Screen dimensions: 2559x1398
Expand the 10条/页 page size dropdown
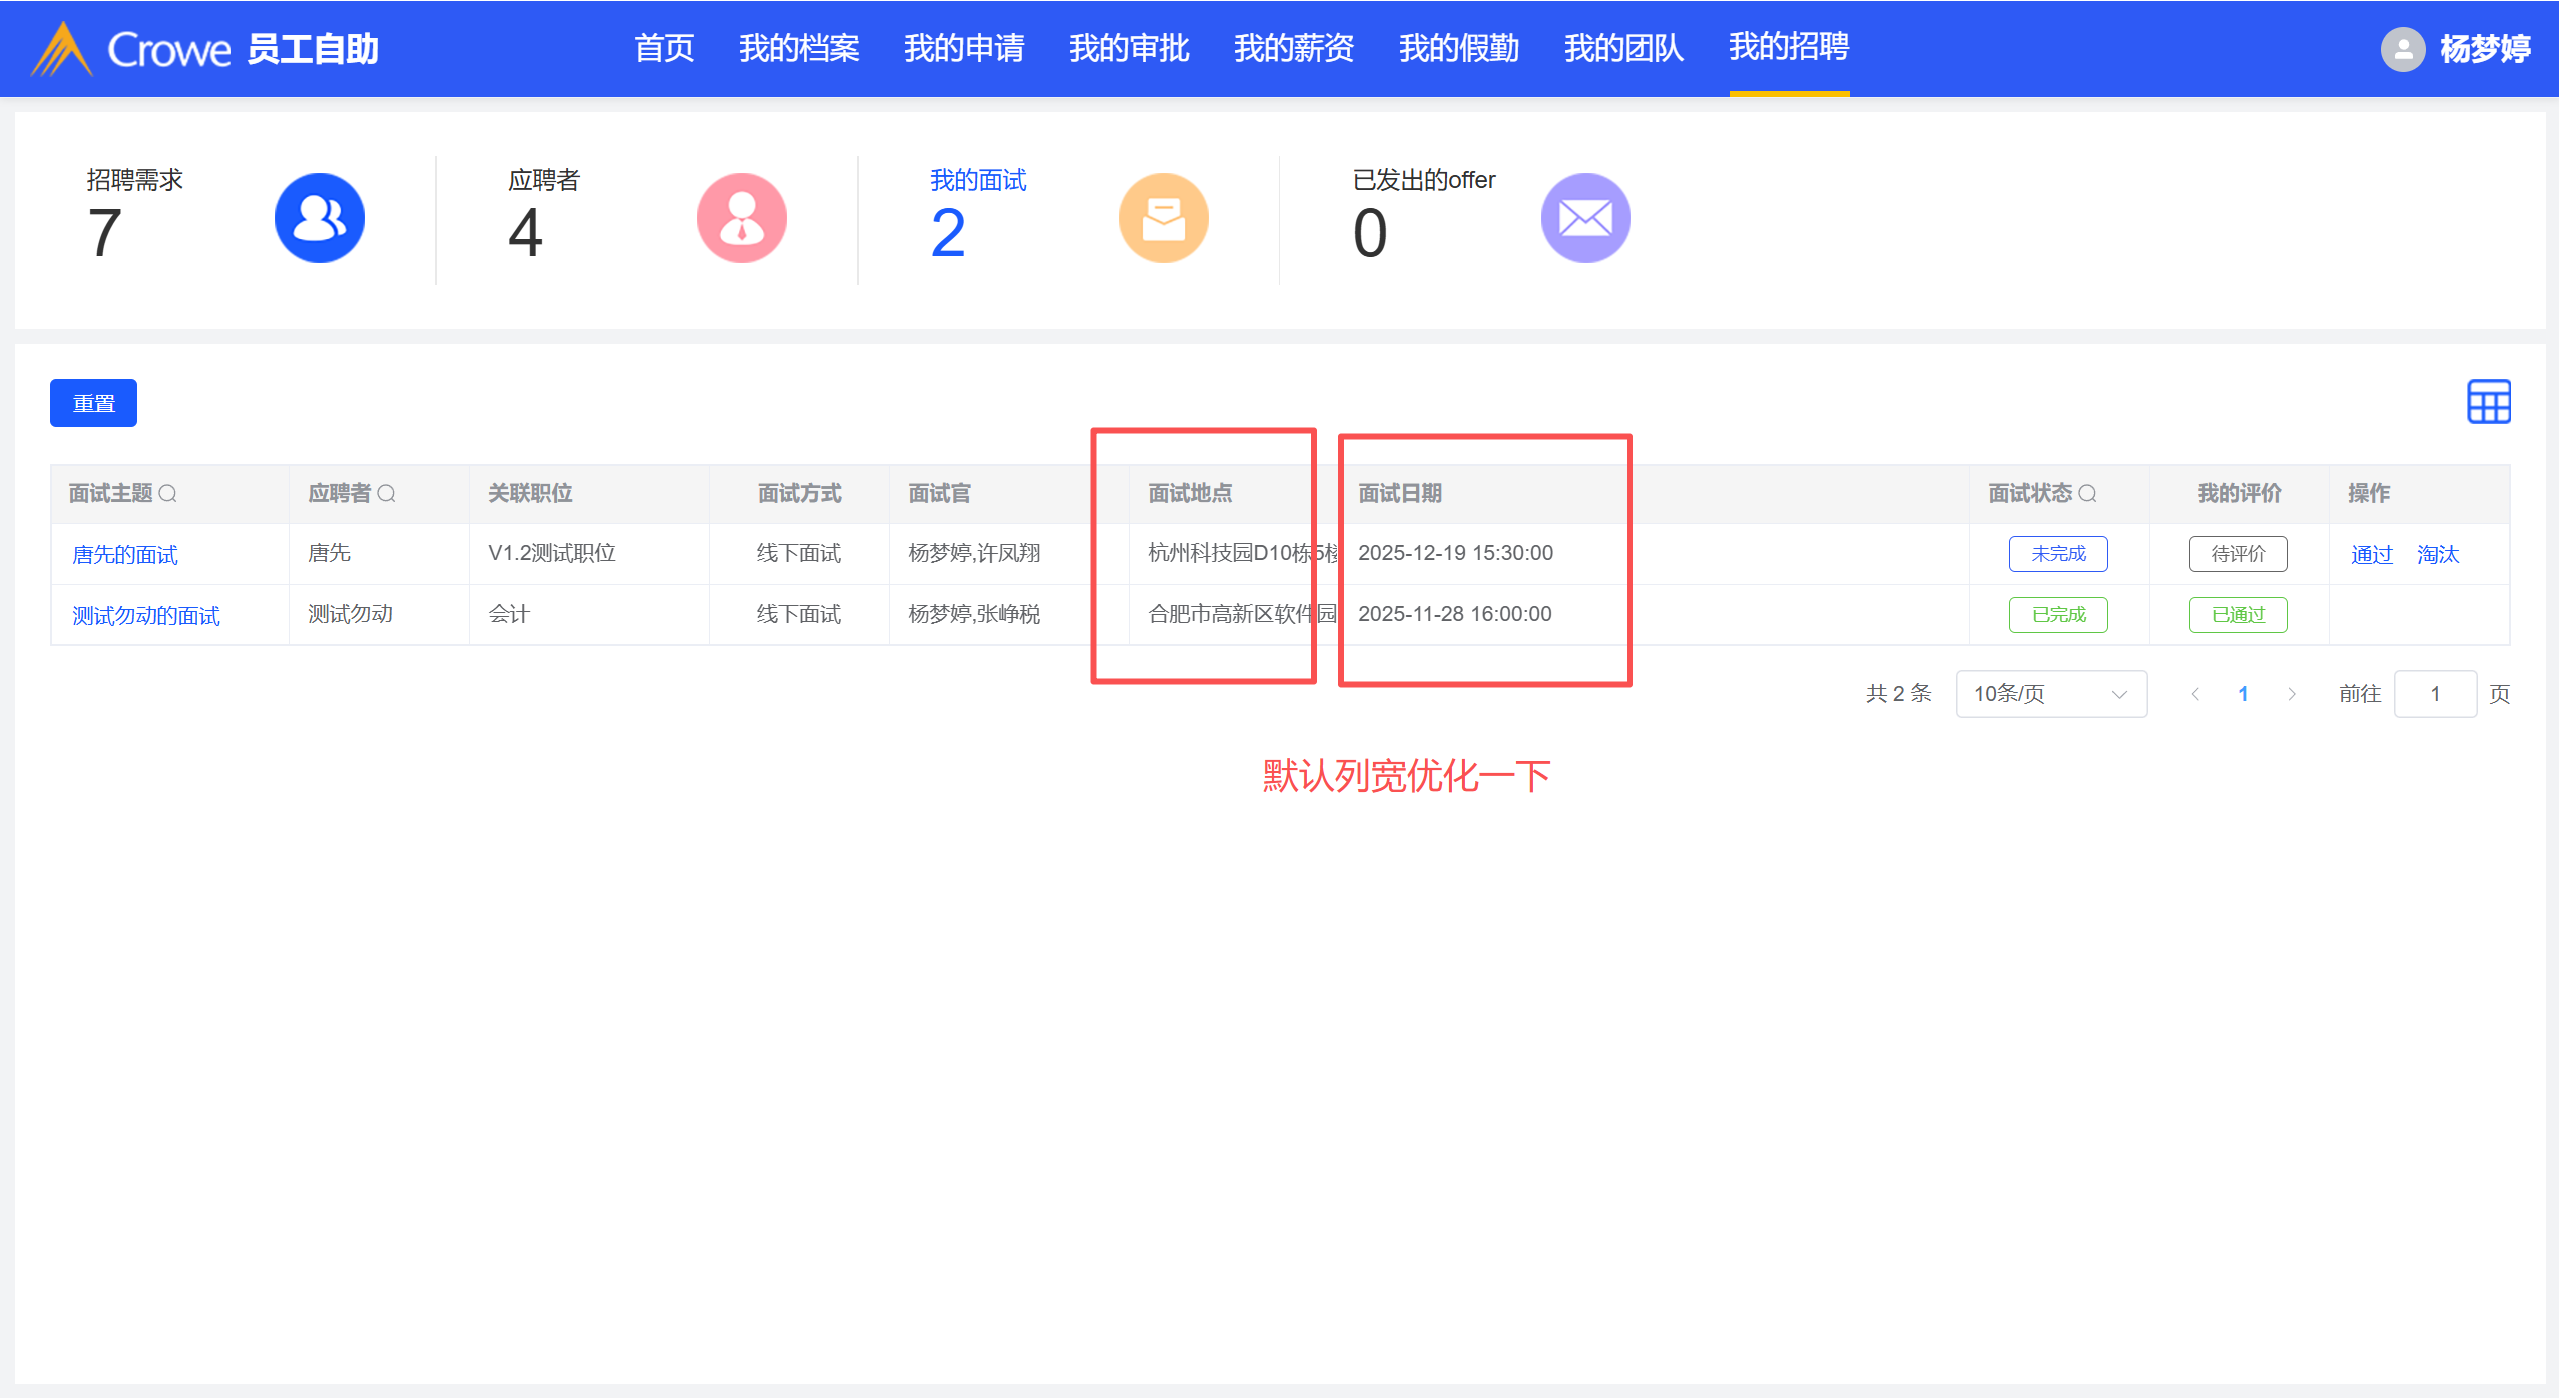tap(2050, 694)
